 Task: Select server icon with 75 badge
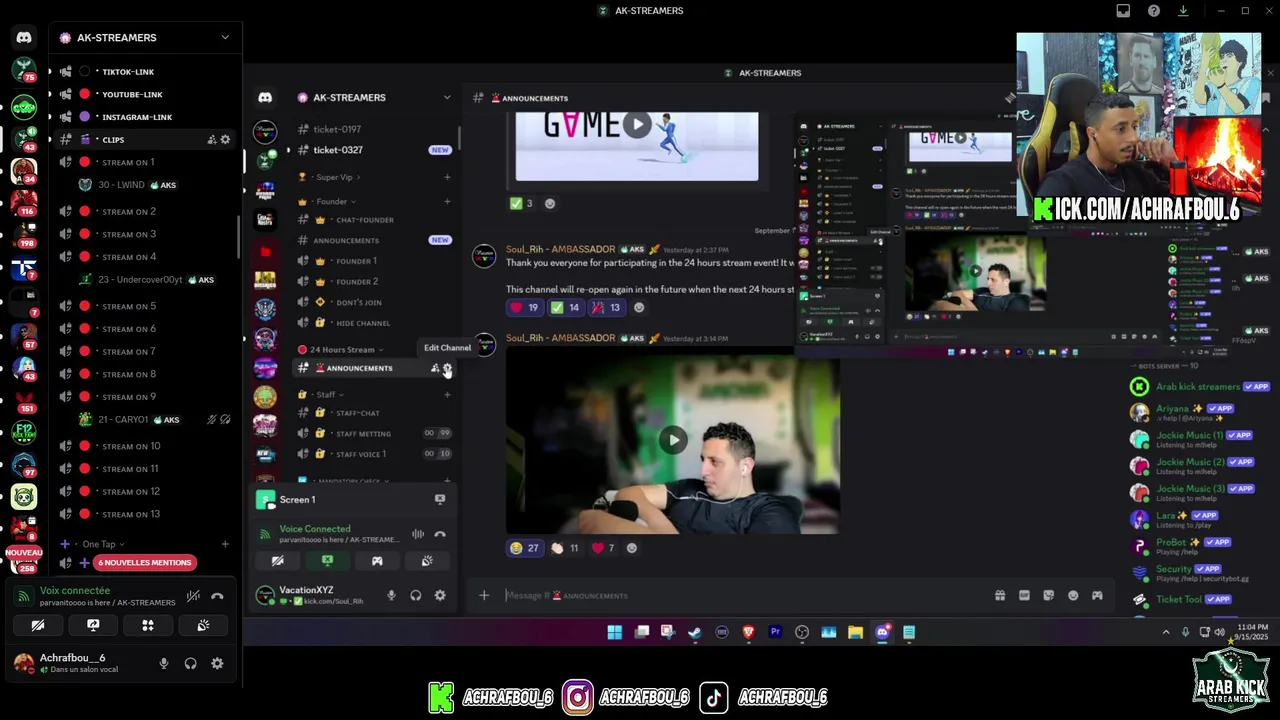(x=24, y=70)
